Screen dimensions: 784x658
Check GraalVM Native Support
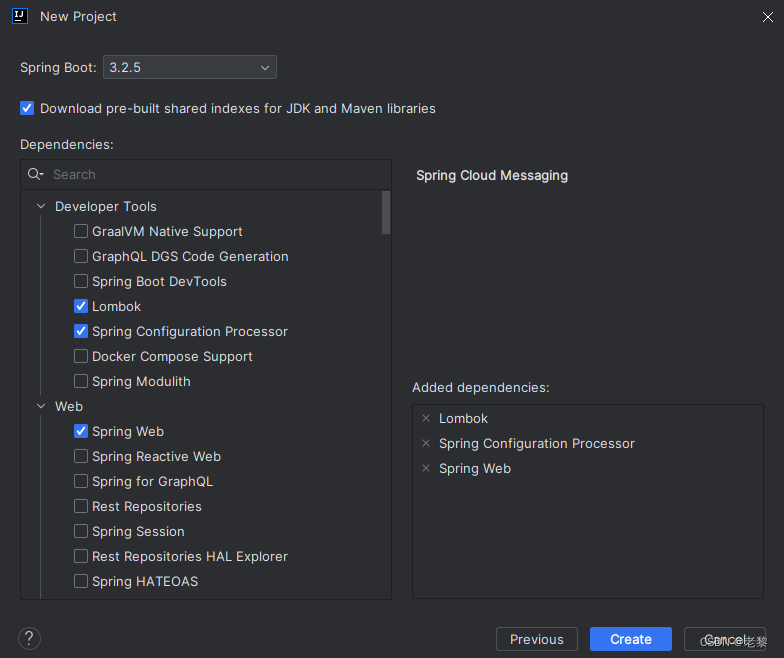pos(80,231)
